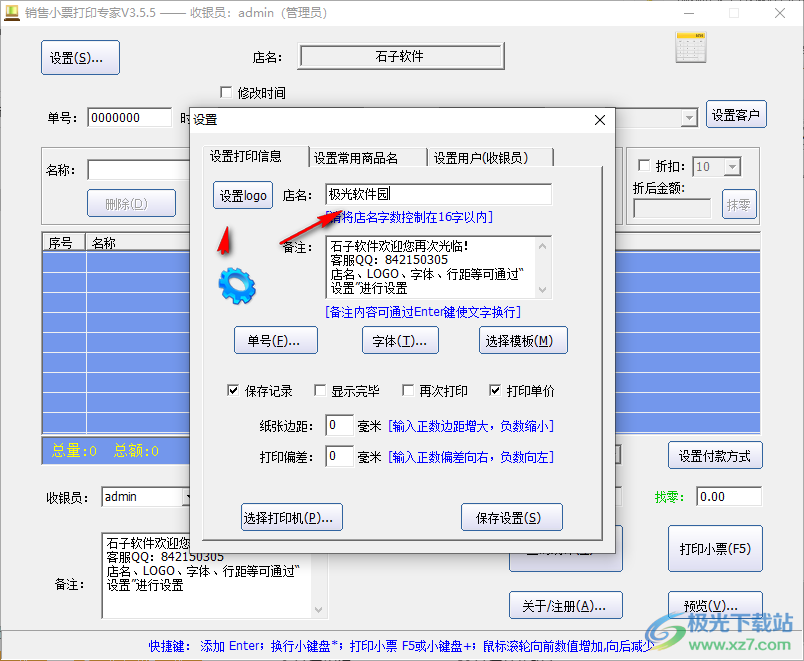The height and width of the screenshot is (661, 804).
Task: Click 预览(V)... button
Action: (x=715, y=606)
